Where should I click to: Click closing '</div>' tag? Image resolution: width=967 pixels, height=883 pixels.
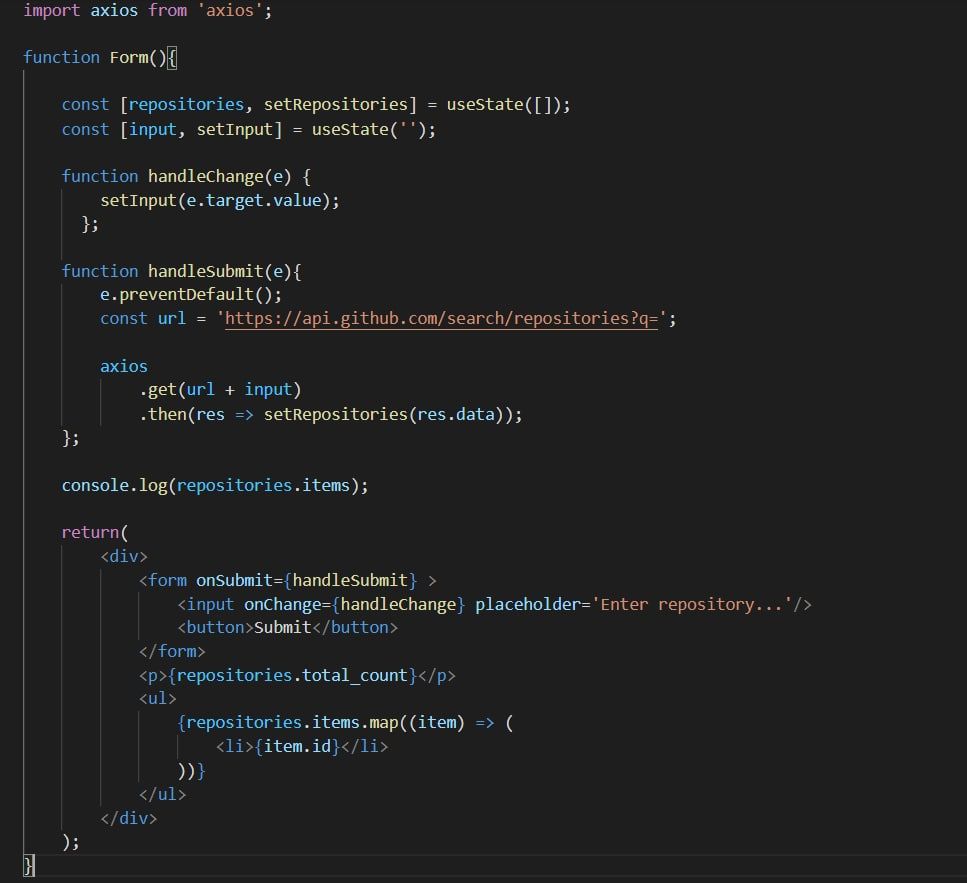(x=129, y=818)
